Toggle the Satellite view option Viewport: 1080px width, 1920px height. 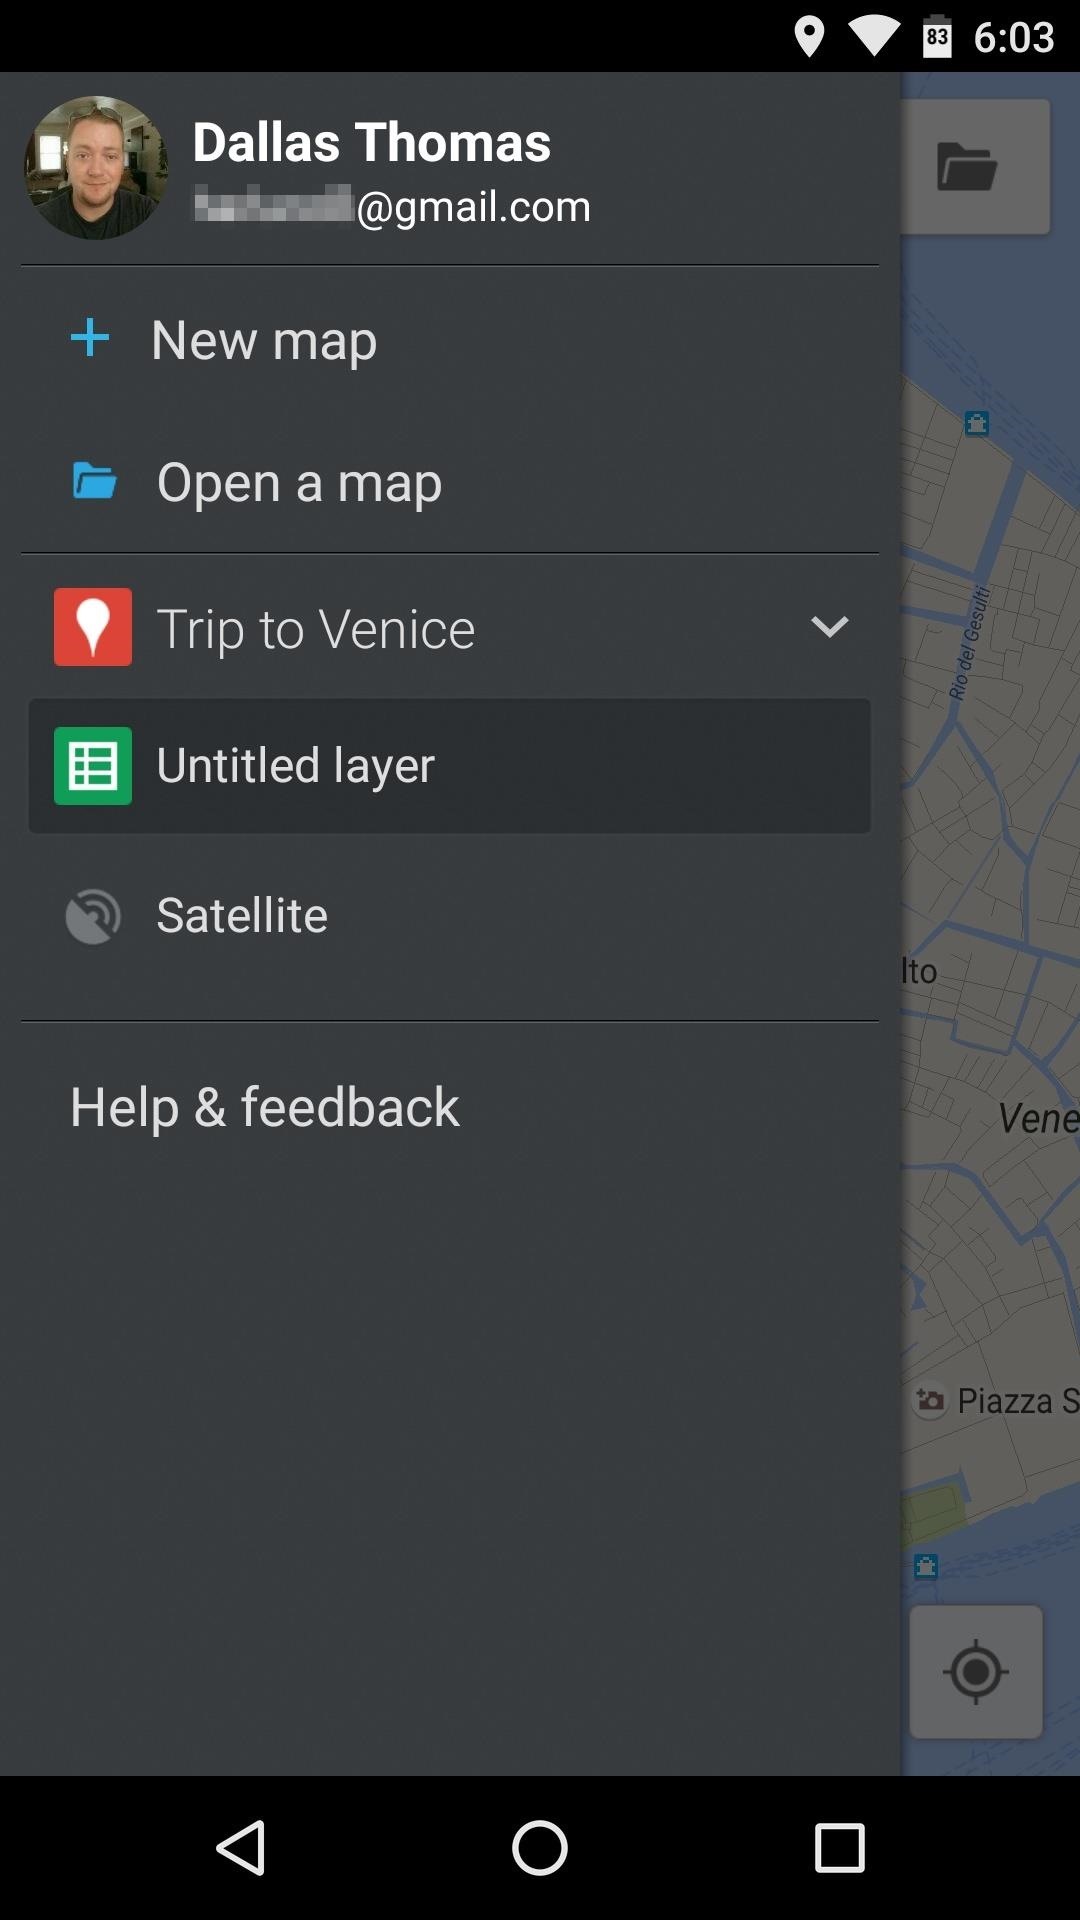click(x=450, y=915)
